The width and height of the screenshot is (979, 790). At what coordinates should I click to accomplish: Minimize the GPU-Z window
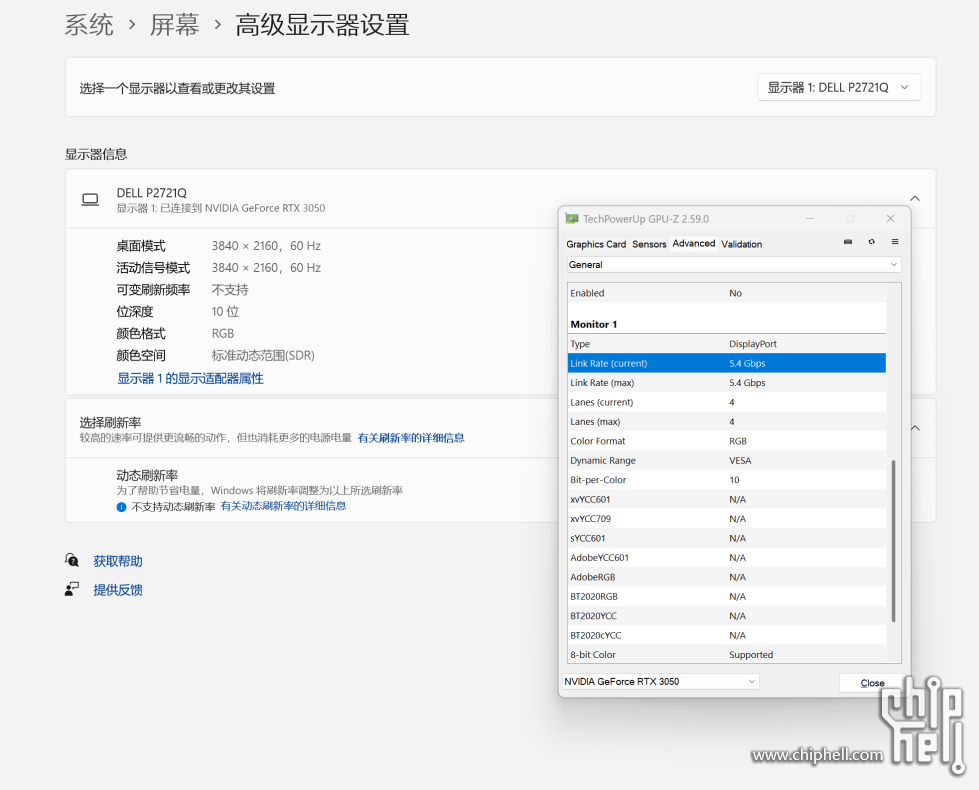coord(810,219)
